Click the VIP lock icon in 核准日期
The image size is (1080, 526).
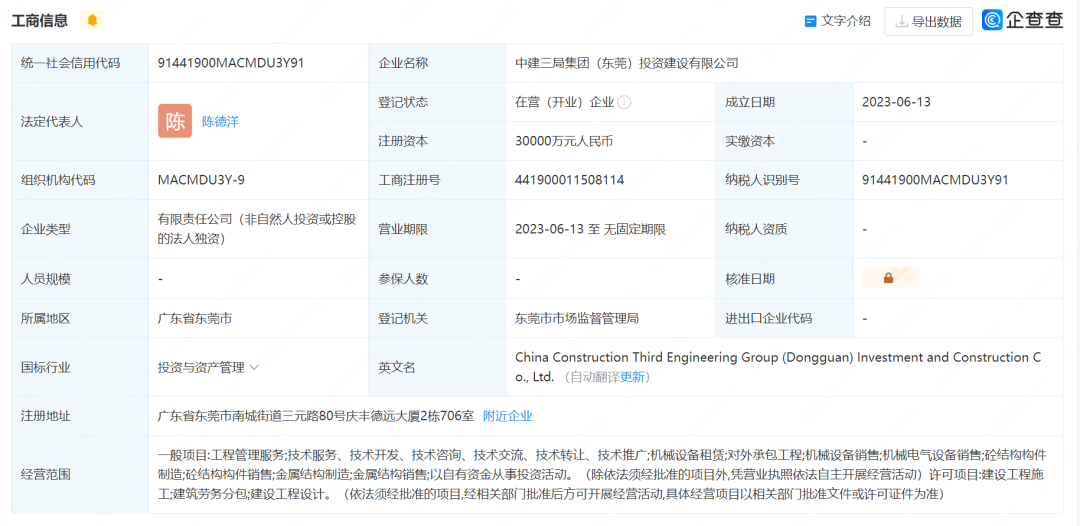(891, 278)
